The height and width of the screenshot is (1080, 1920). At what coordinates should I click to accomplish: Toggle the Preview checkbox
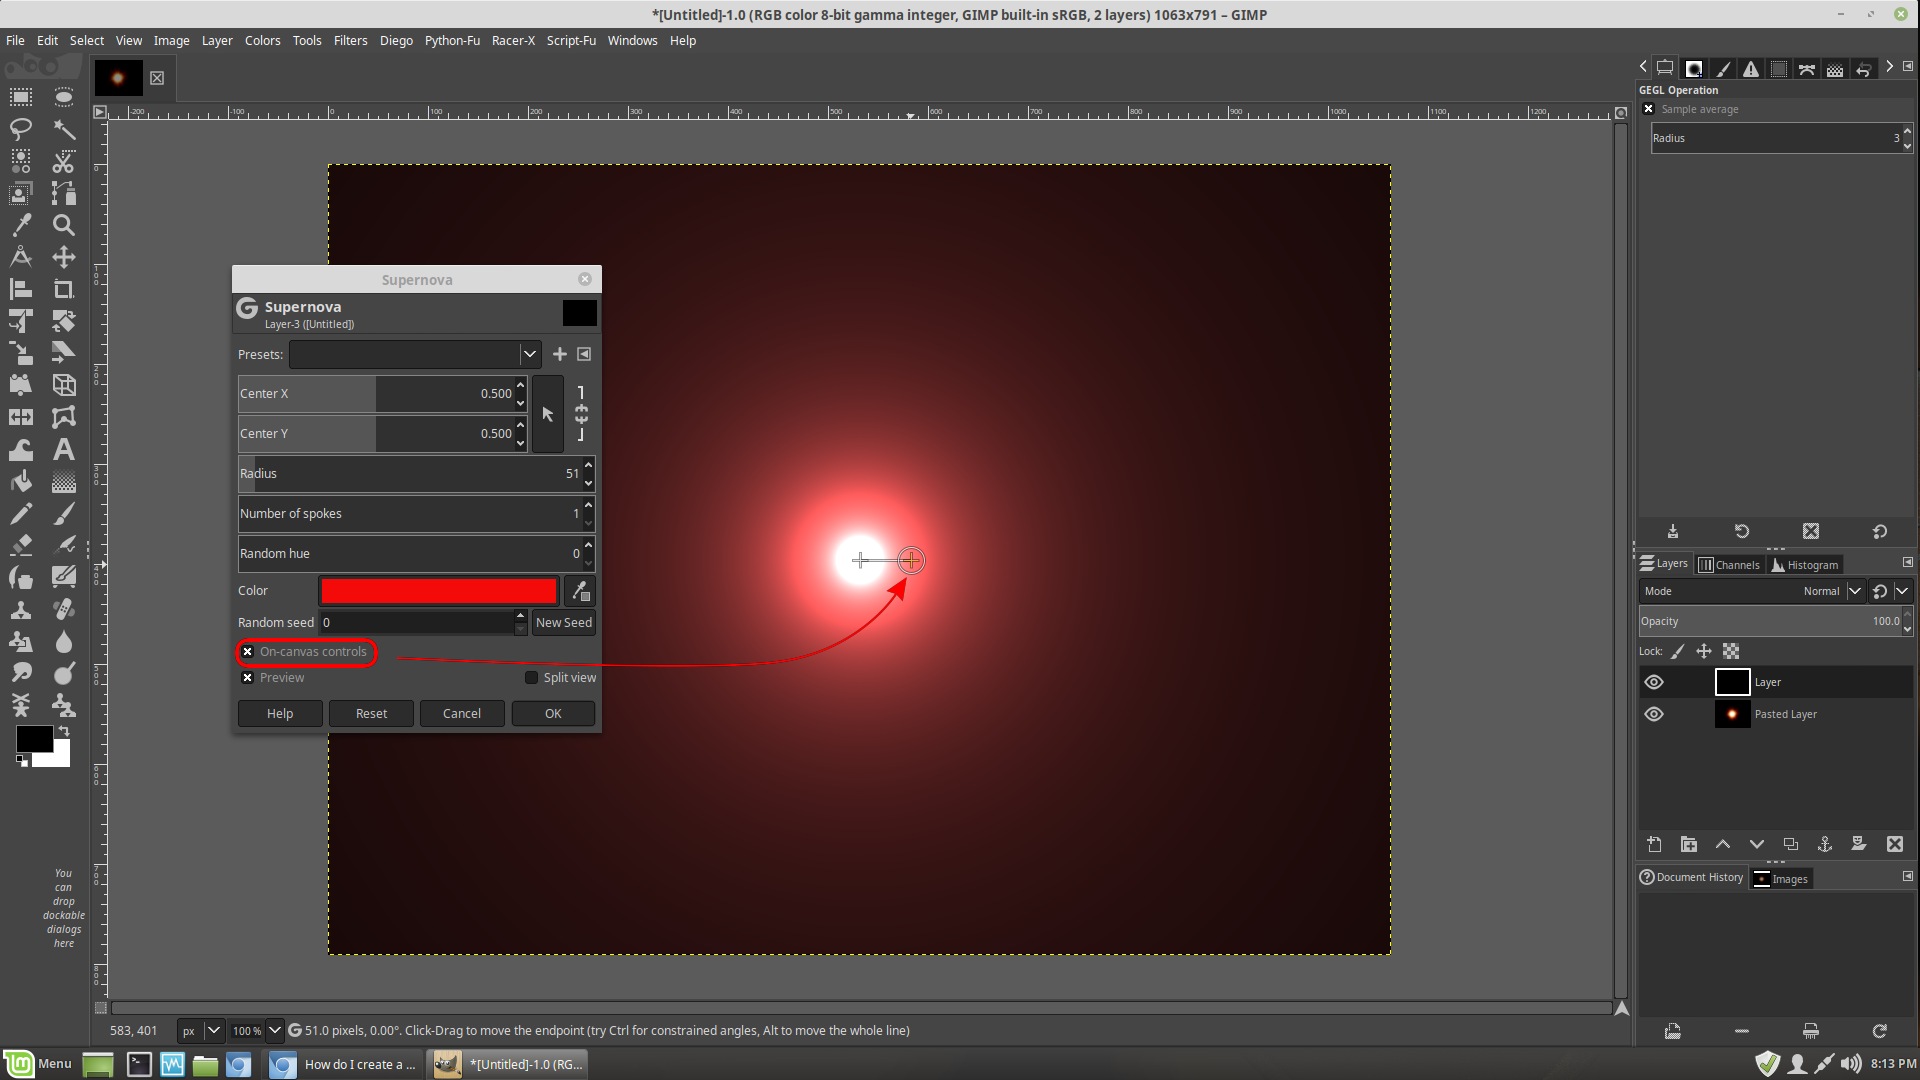coord(248,678)
